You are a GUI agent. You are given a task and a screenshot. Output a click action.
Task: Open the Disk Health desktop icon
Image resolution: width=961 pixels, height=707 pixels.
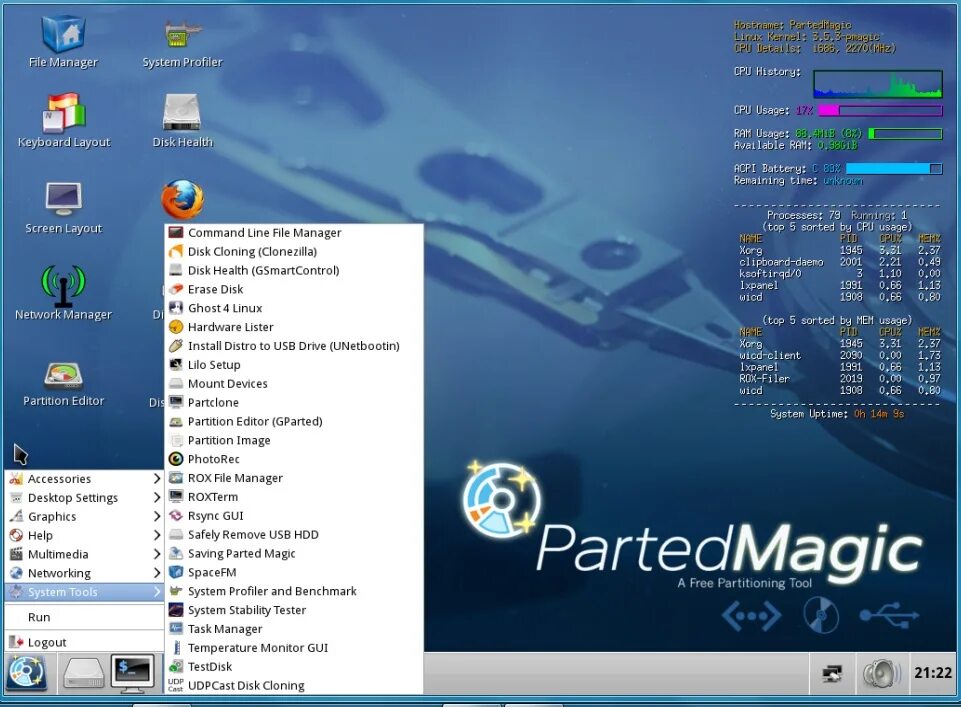(182, 121)
